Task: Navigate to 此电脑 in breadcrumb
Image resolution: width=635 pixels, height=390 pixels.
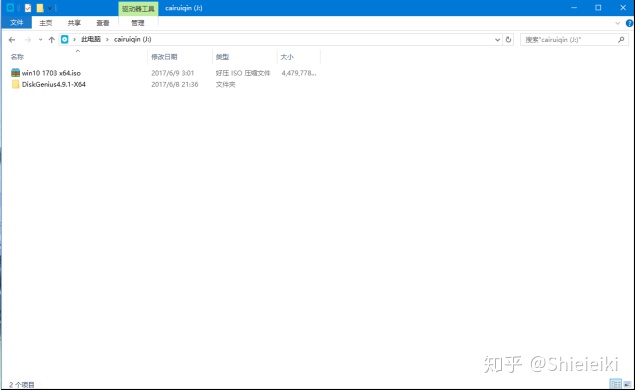Action: [x=91, y=39]
